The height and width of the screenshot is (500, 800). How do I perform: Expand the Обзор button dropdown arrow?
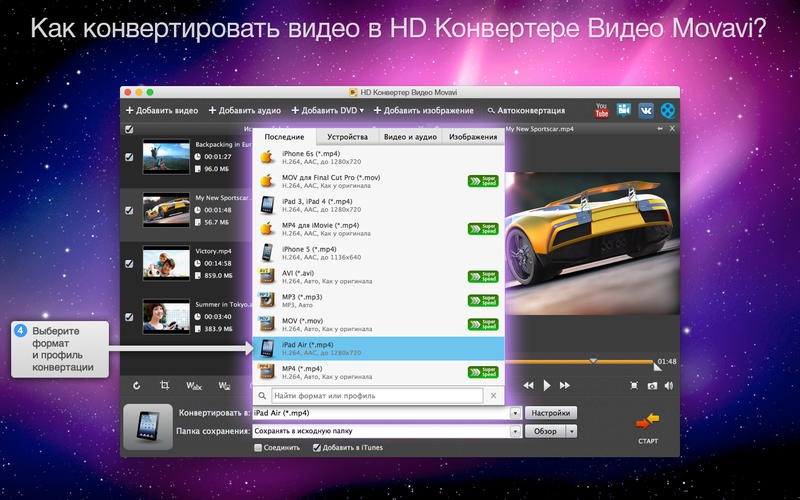pos(571,431)
